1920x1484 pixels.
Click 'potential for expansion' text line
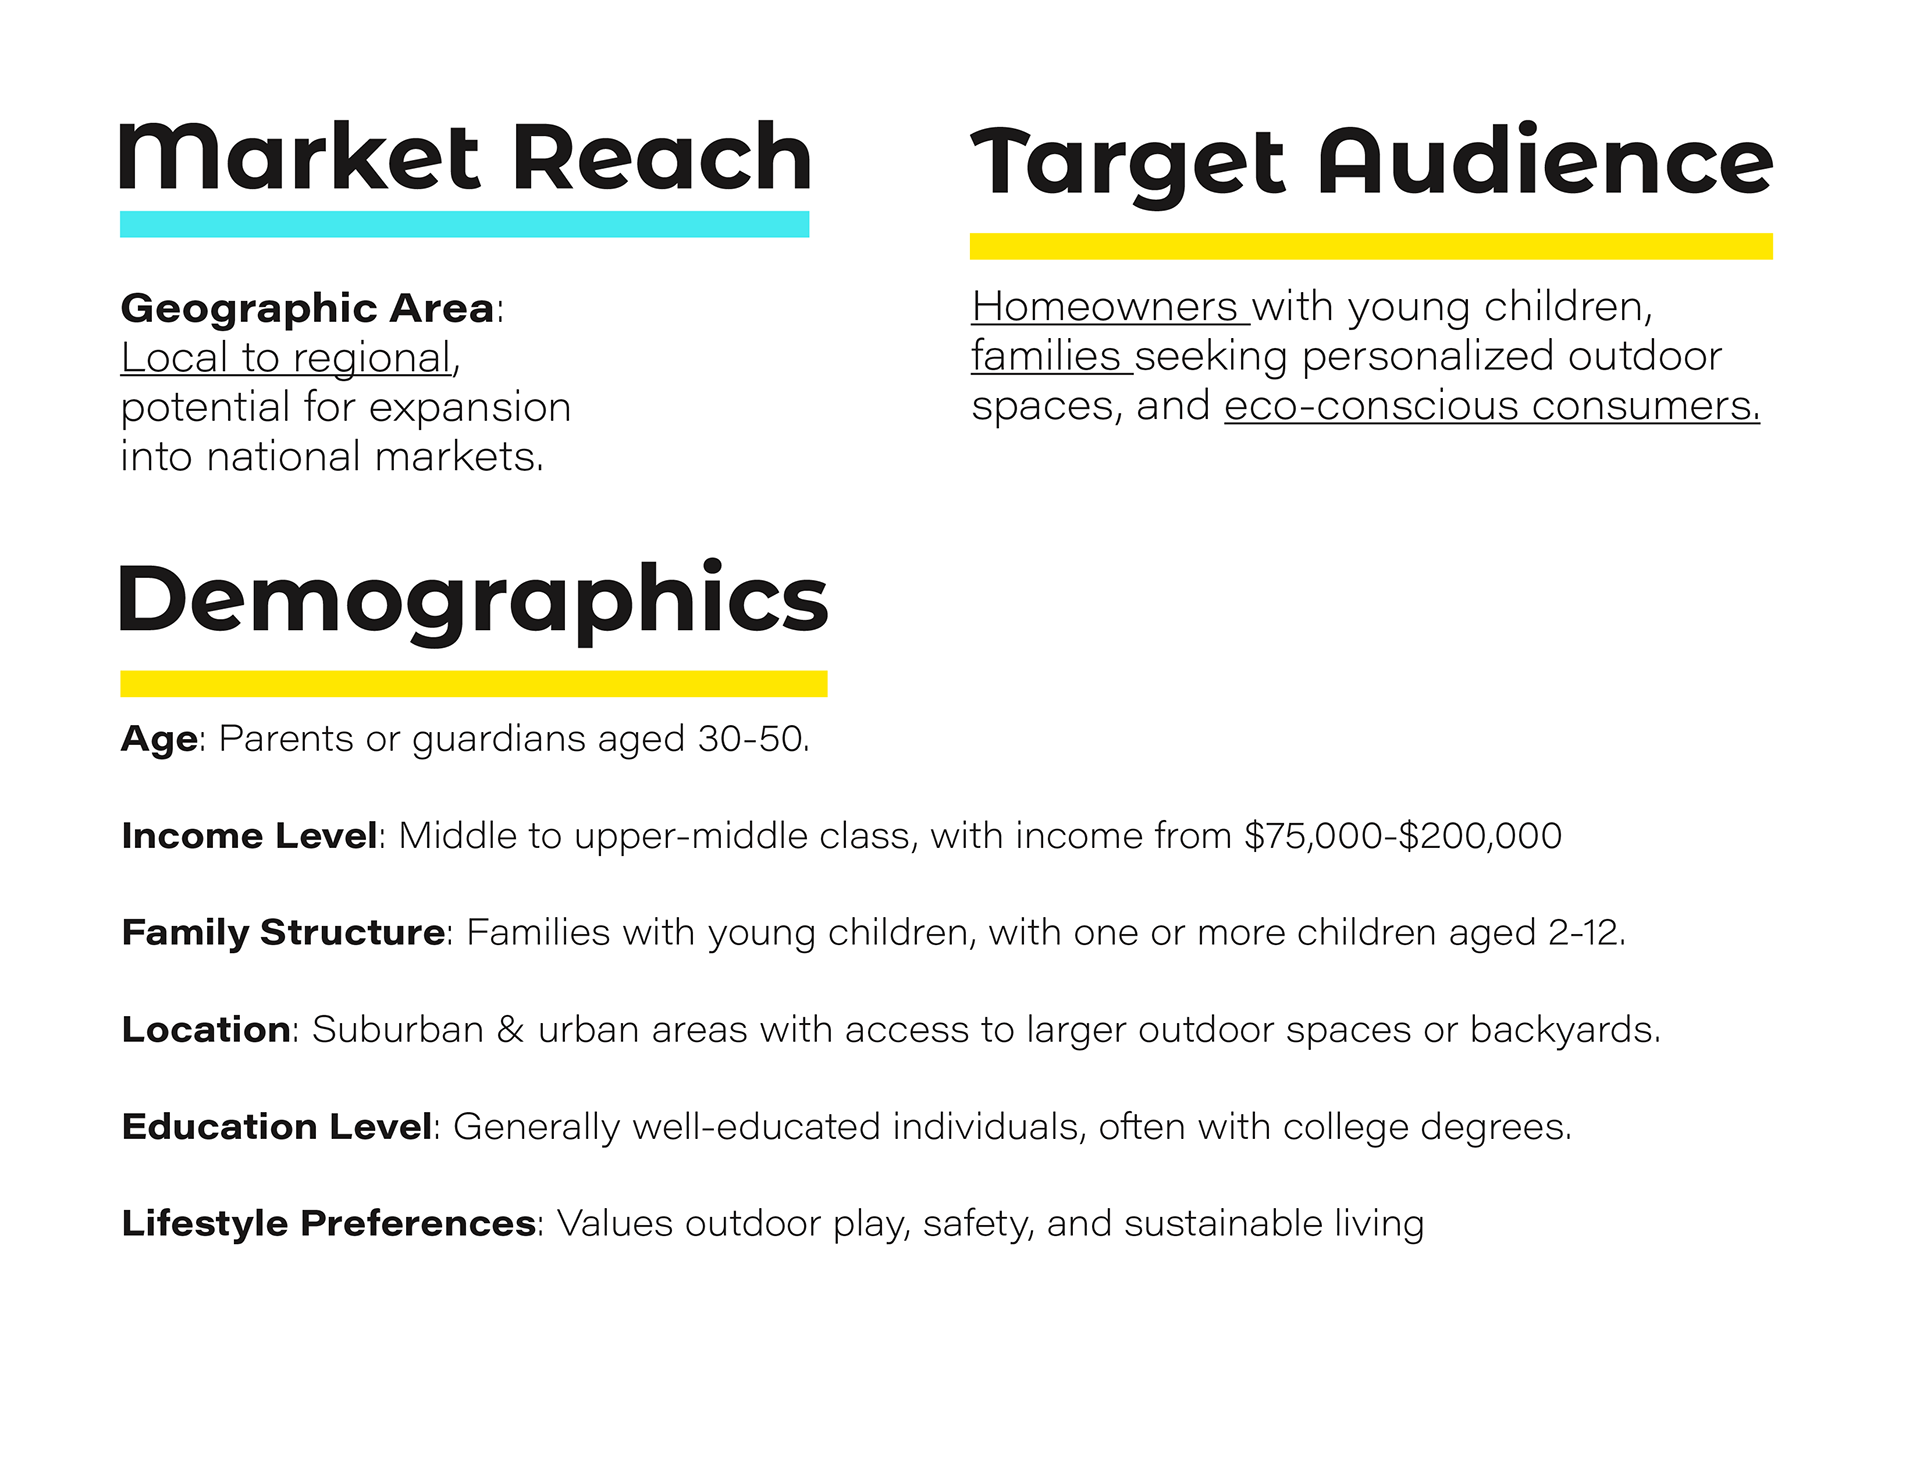346,408
